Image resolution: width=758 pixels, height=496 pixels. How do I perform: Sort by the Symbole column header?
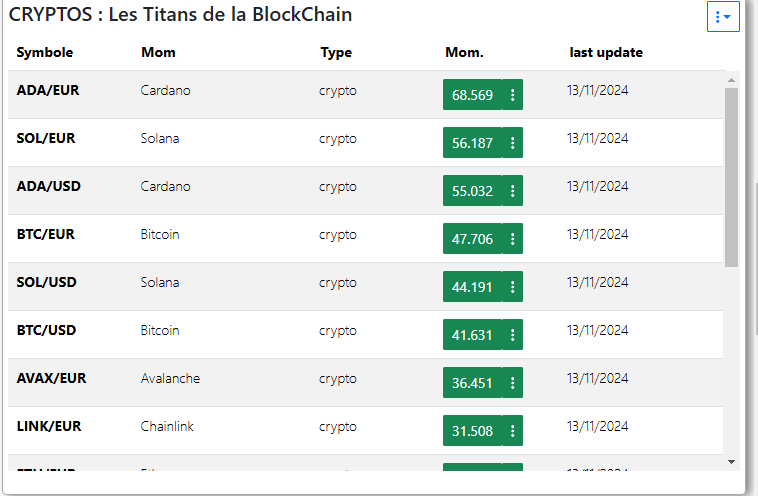click(45, 53)
